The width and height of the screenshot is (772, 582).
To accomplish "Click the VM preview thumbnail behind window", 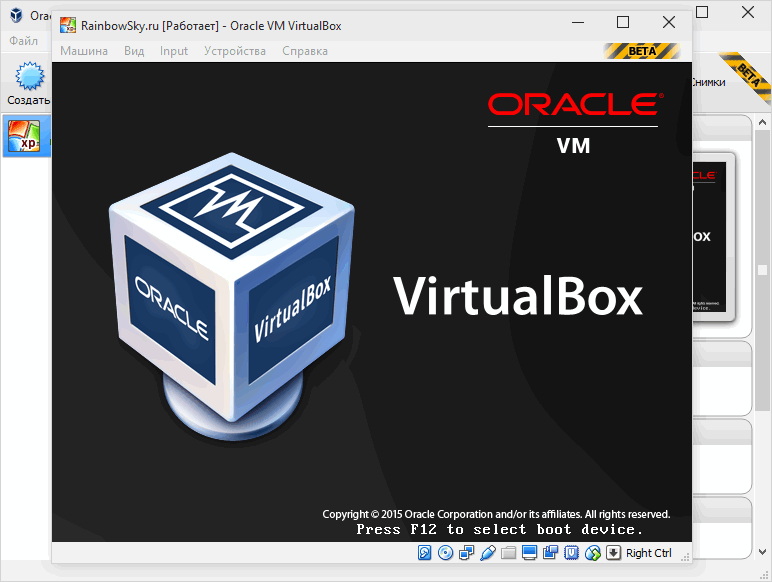I will click(713, 237).
